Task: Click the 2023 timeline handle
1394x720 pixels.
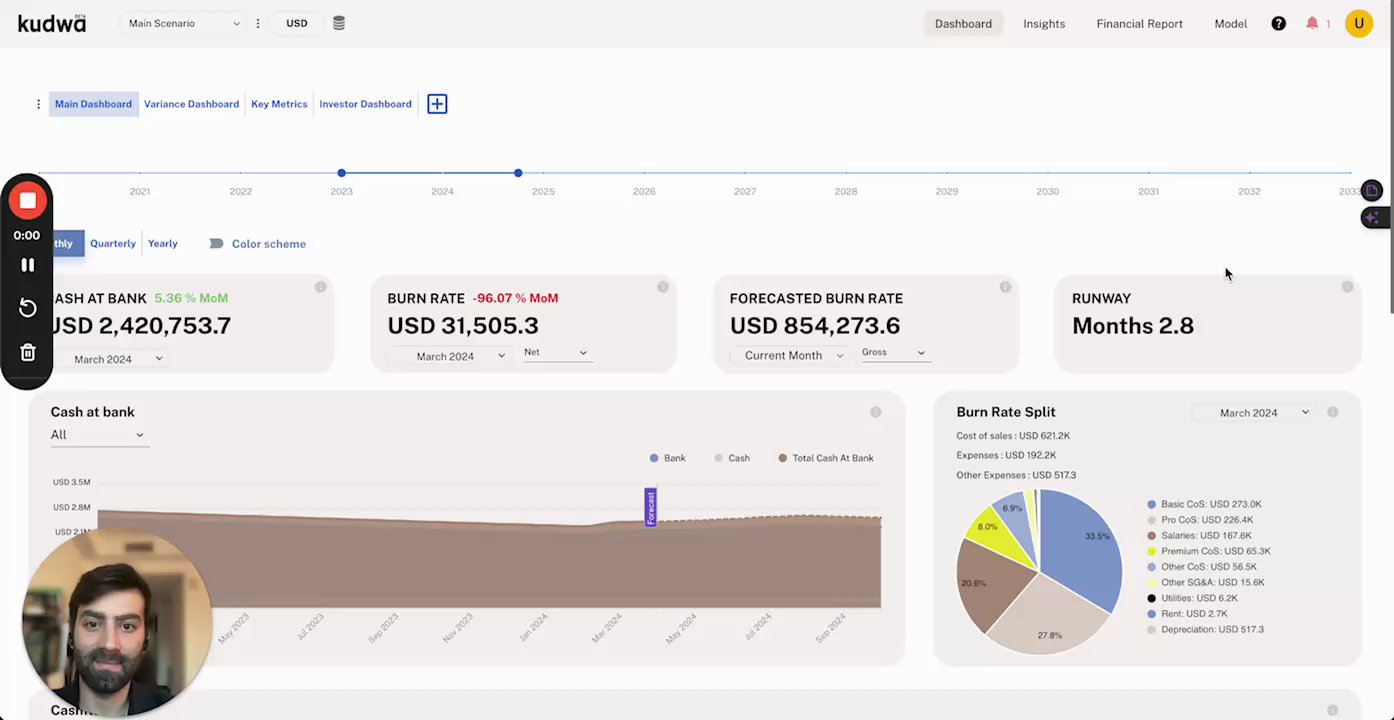Action: point(342,173)
